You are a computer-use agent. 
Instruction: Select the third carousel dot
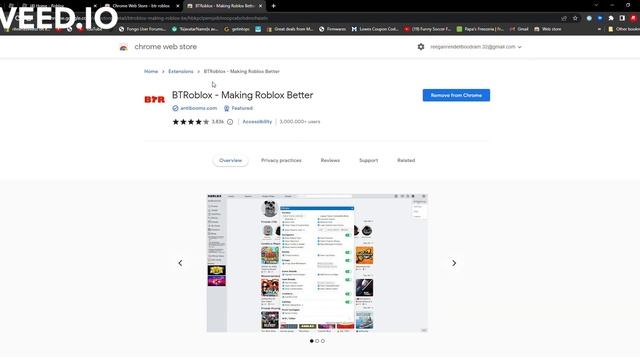(x=323, y=341)
